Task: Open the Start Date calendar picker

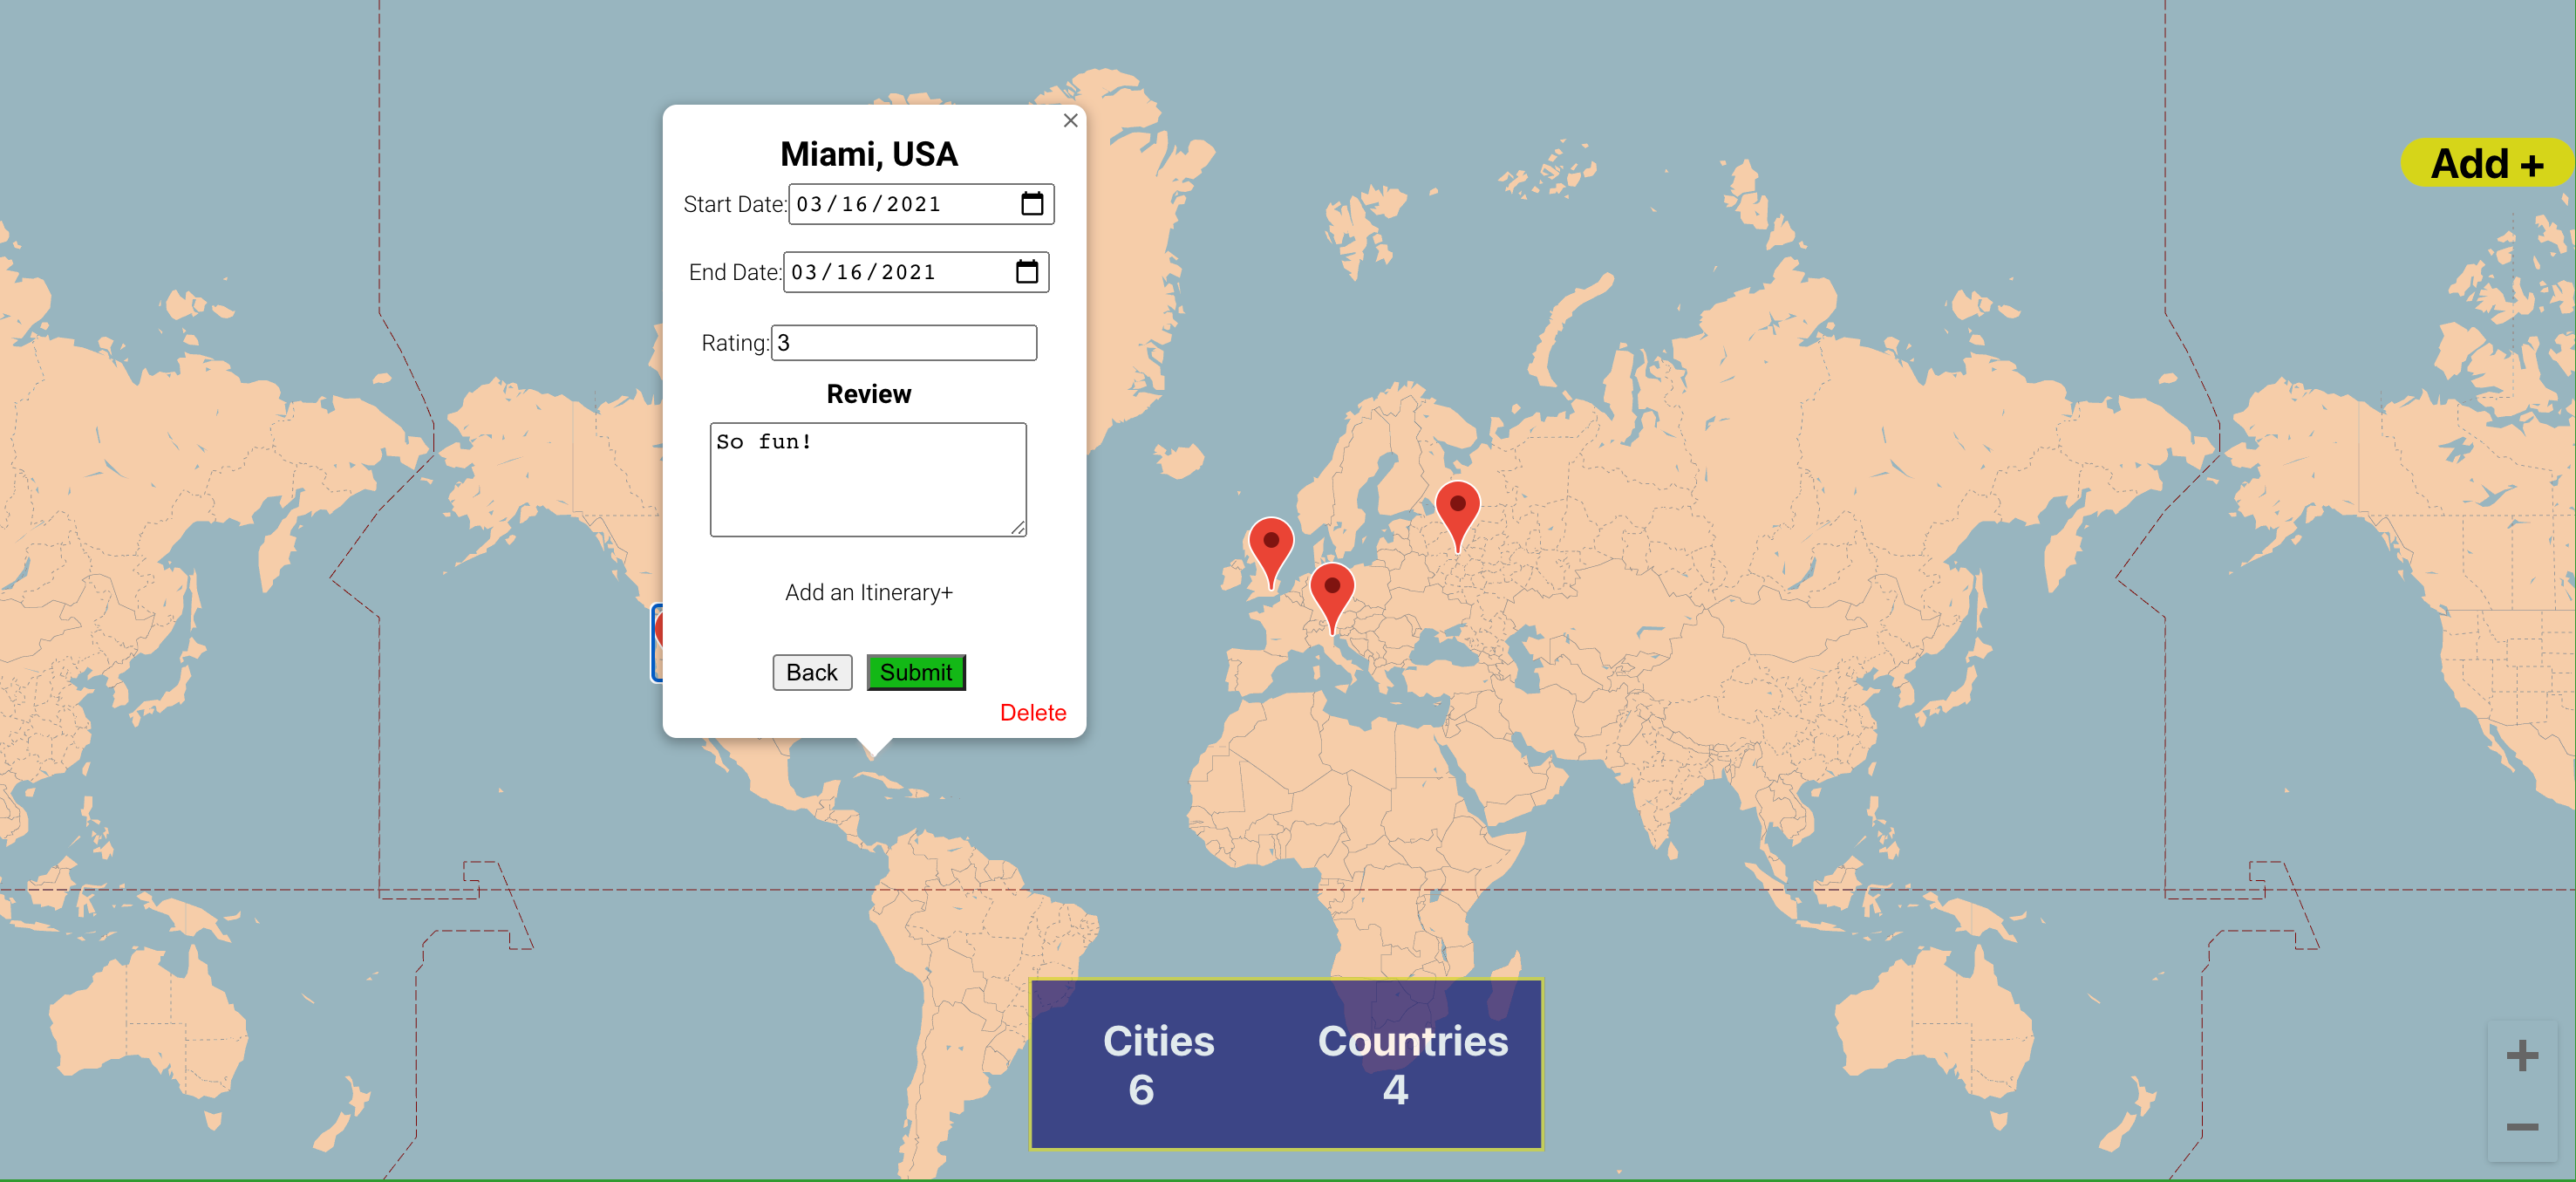Action: pyautogui.click(x=1031, y=204)
